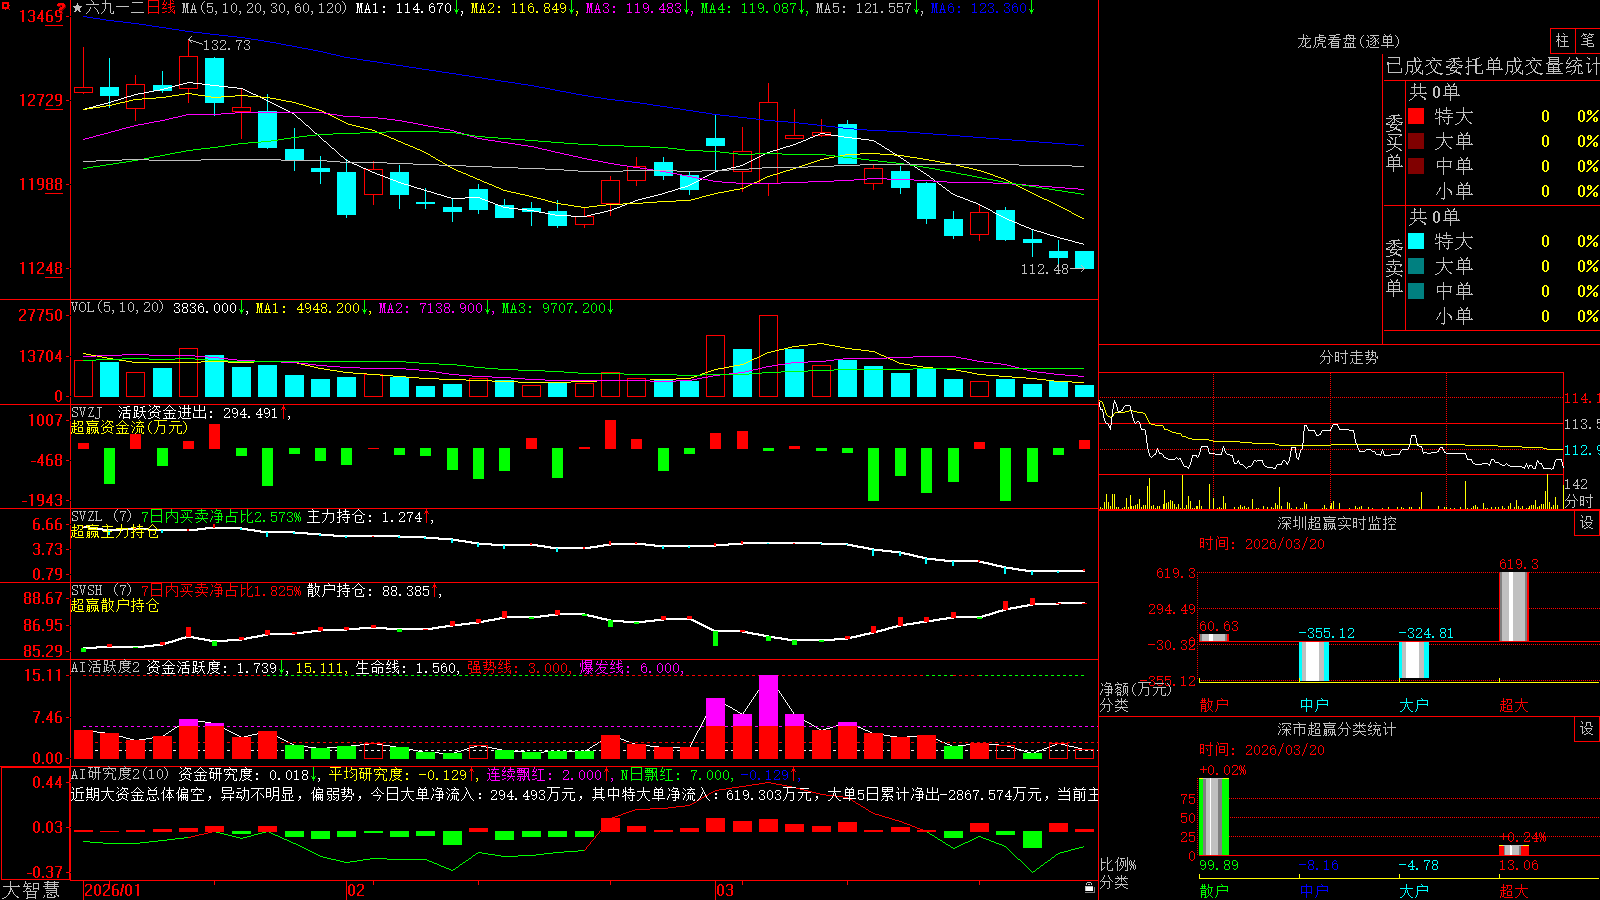Screen dimensions: 1600x900
Task: Click the SVZL (7) indicator label
Action: point(101,516)
